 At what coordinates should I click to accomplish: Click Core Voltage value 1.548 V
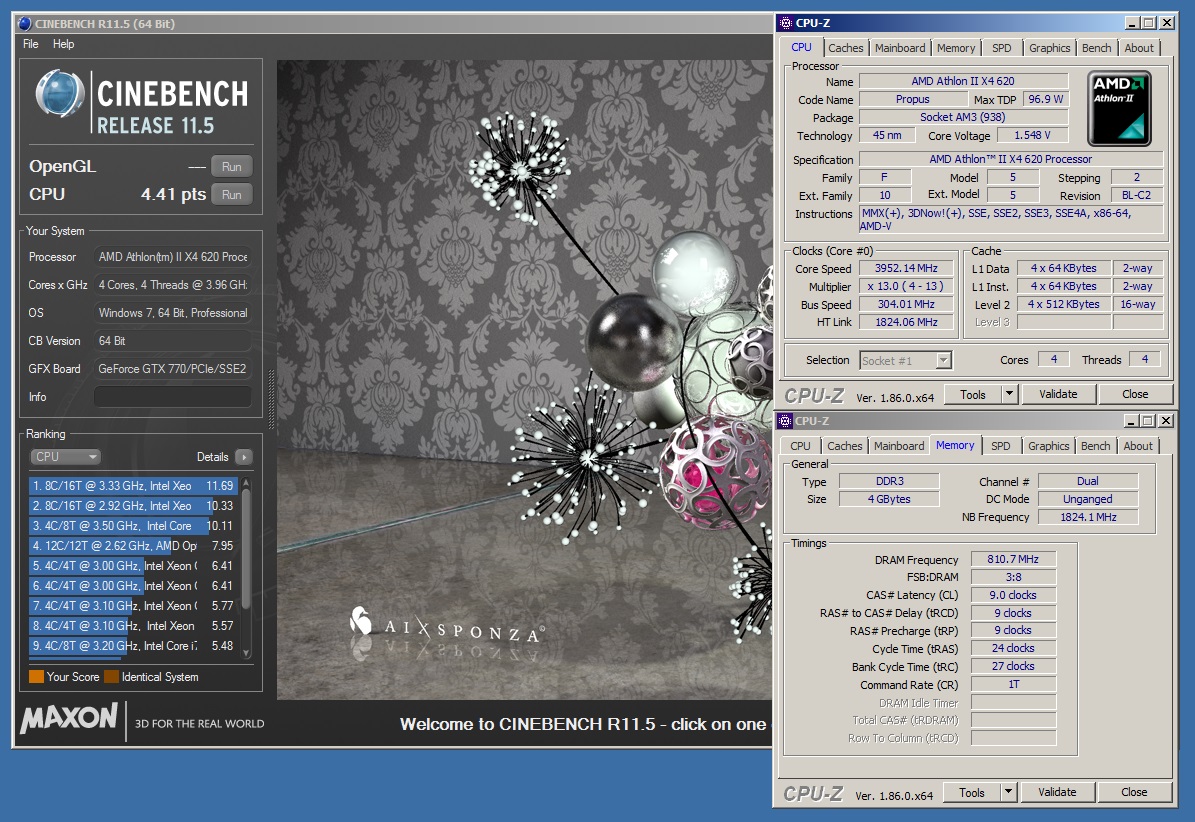pos(1032,136)
